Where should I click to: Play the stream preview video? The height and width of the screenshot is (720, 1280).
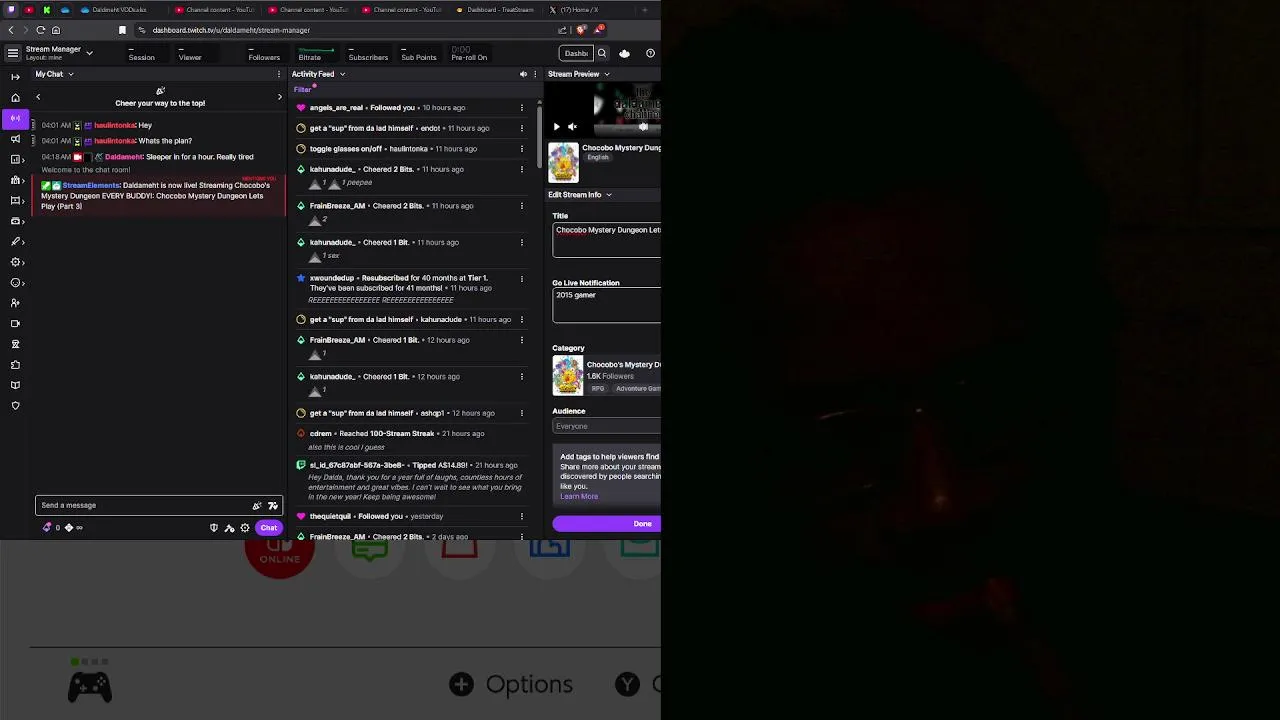point(557,127)
